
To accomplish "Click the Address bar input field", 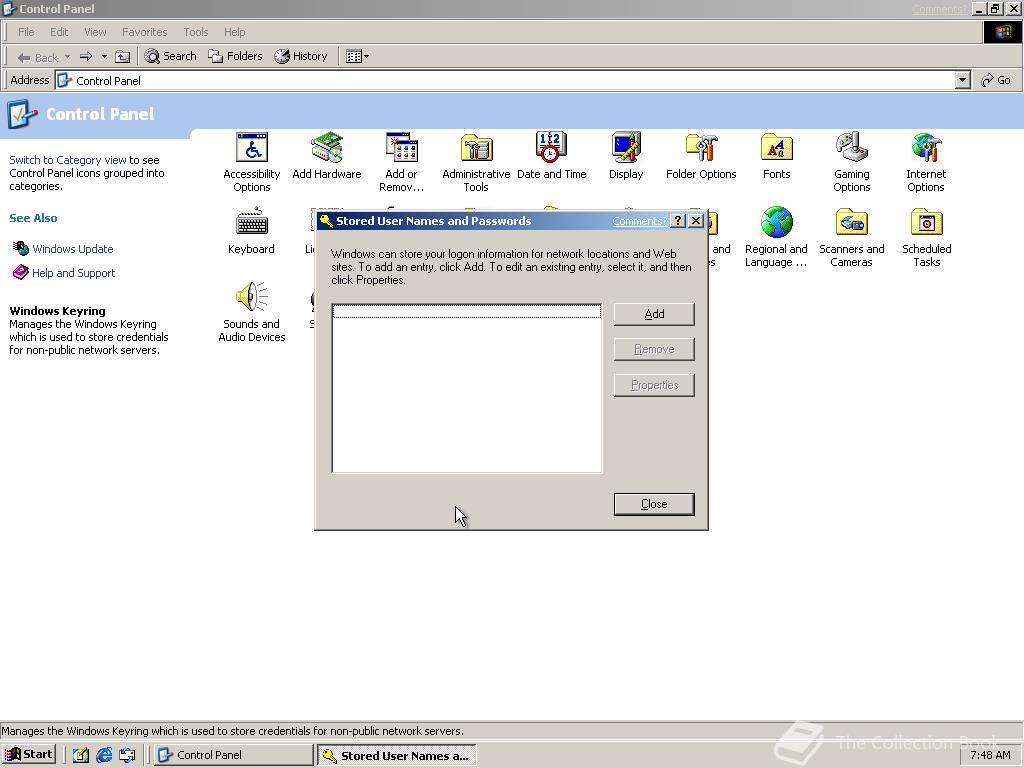I will point(505,80).
